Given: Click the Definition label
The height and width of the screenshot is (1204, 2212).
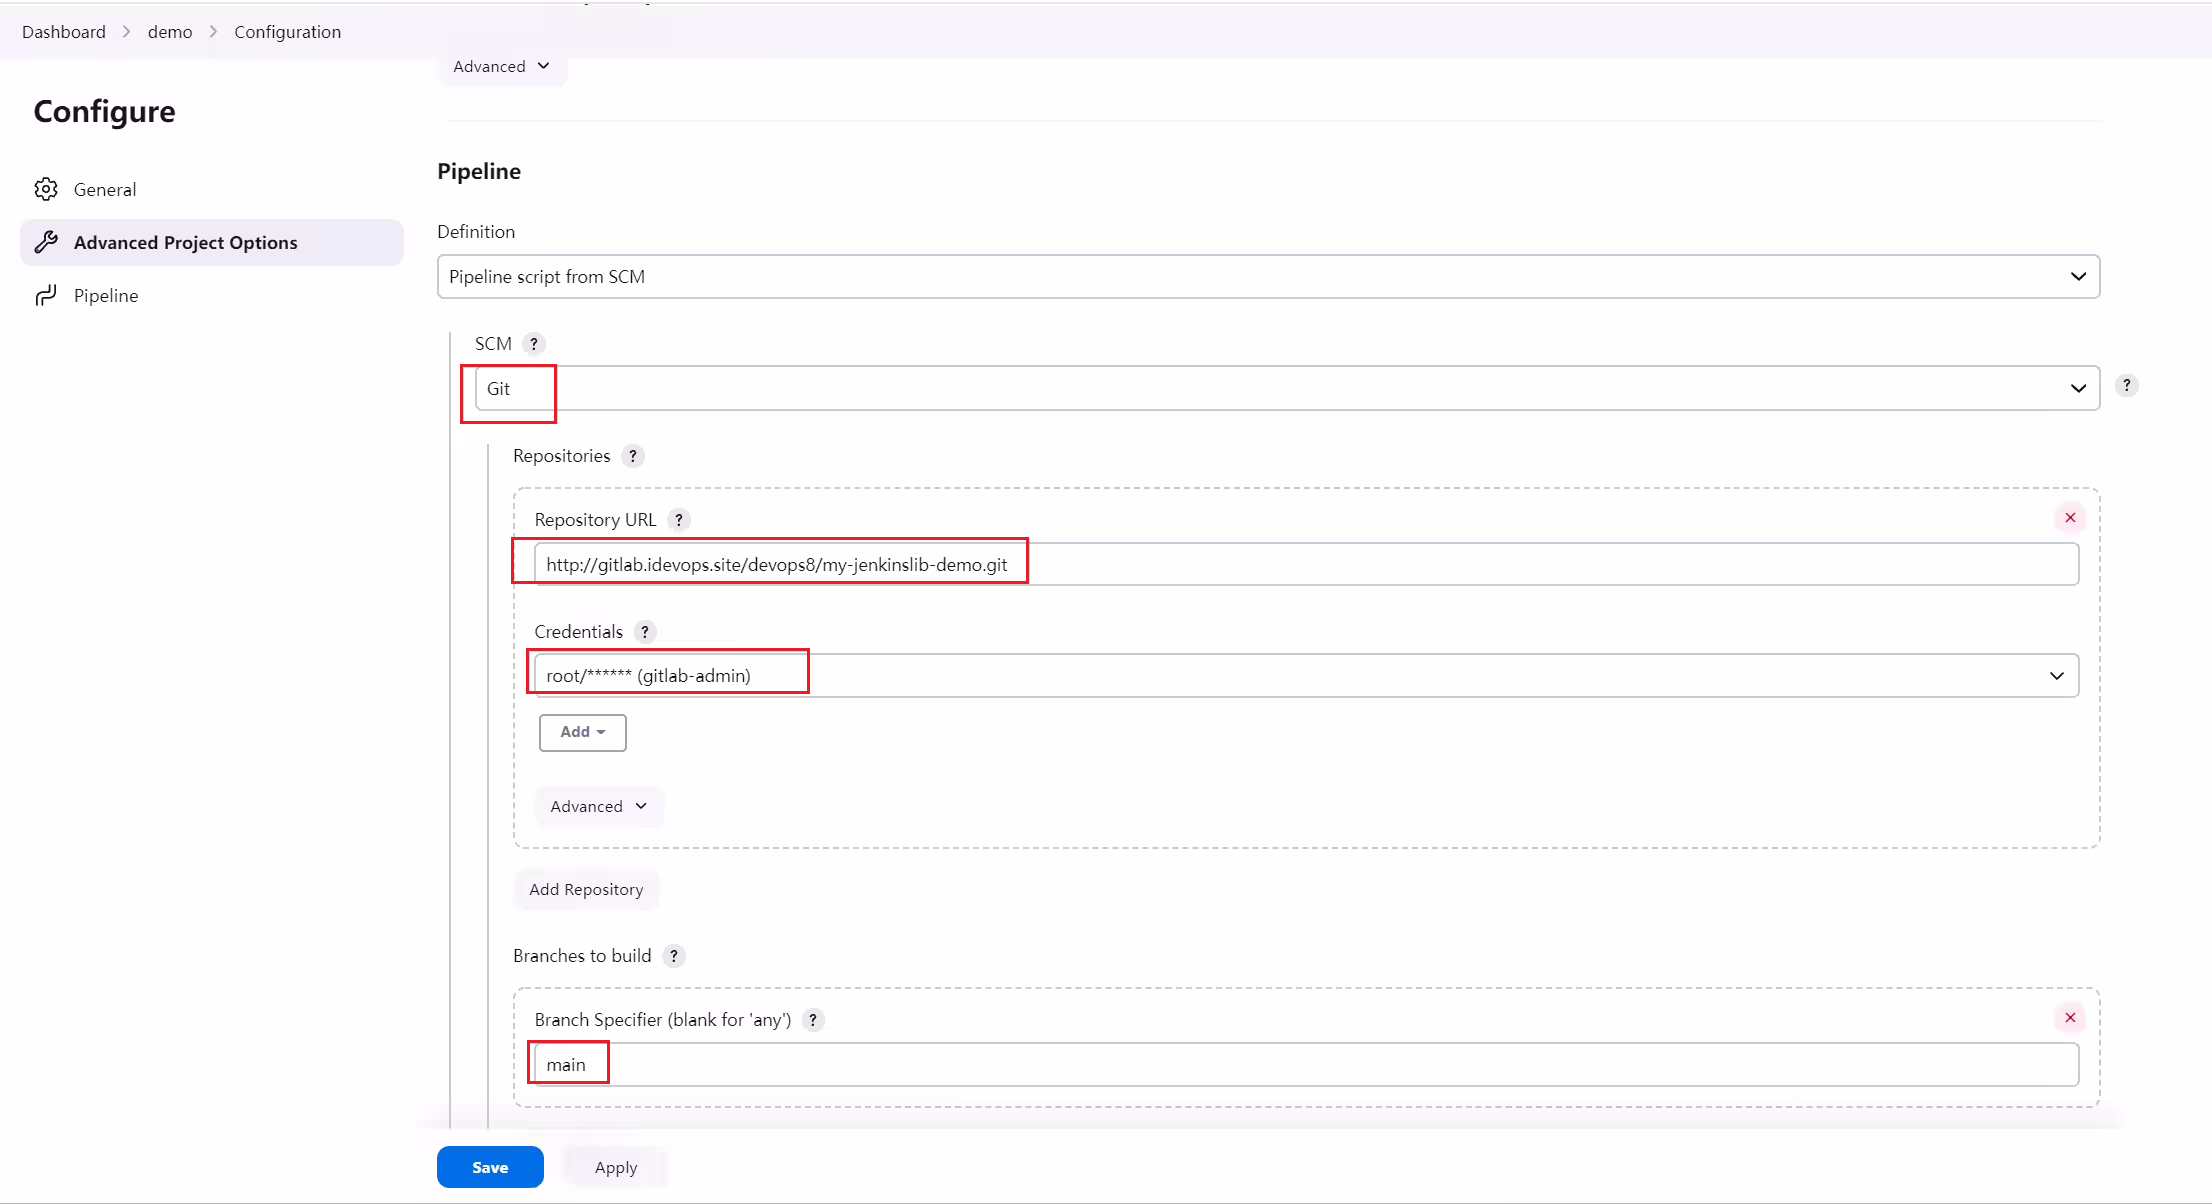Looking at the screenshot, I should pyautogui.click(x=476, y=232).
